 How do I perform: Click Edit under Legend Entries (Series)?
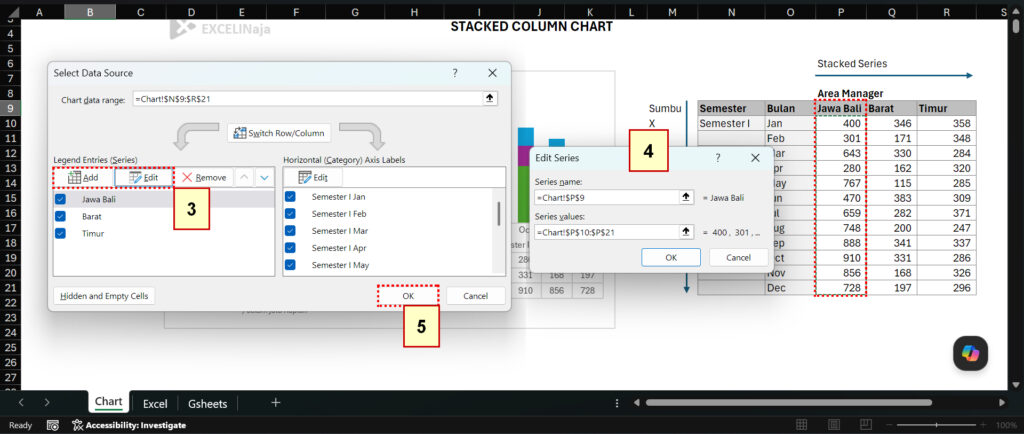point(143,178)
